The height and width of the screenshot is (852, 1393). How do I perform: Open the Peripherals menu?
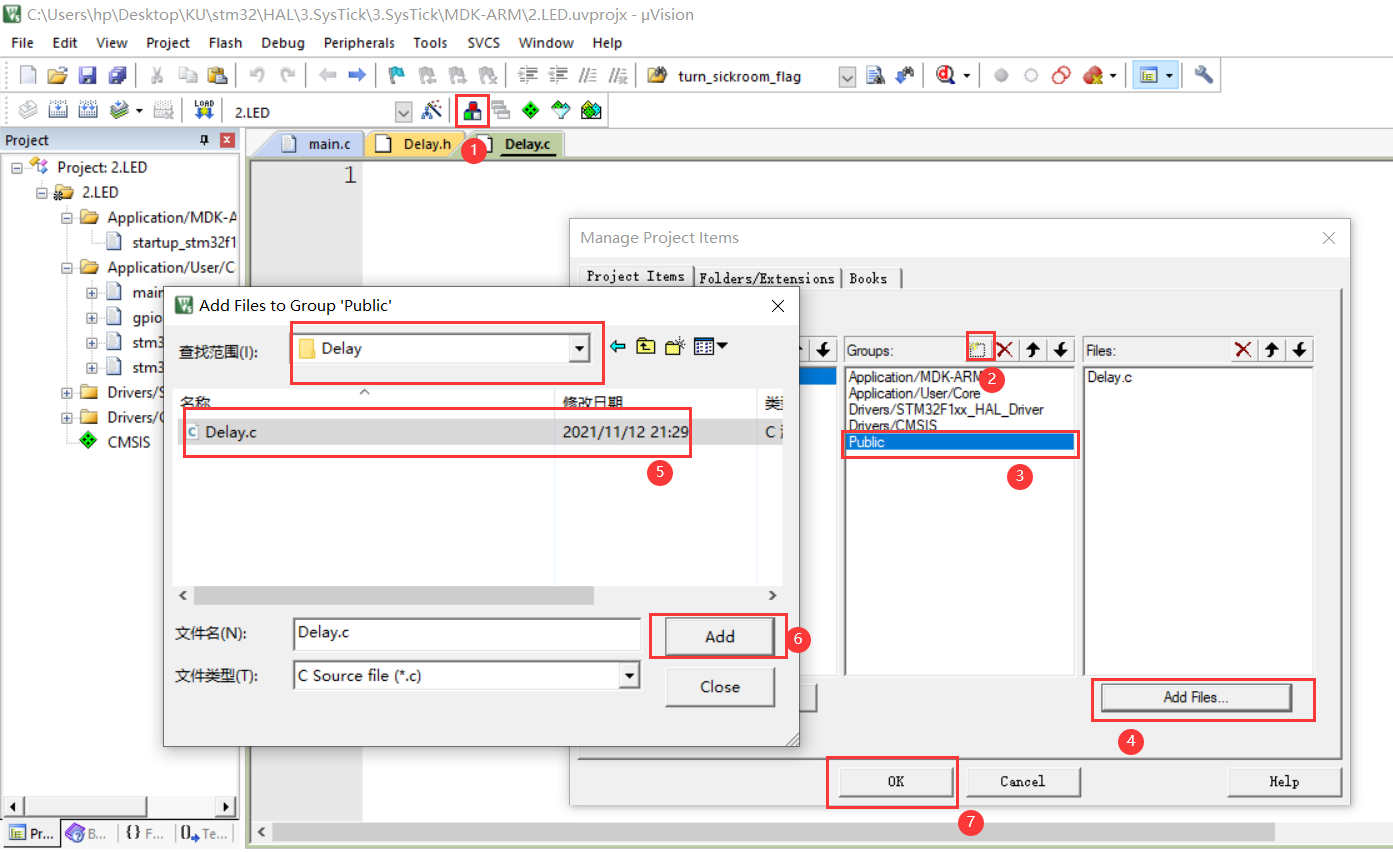[359, 43]
